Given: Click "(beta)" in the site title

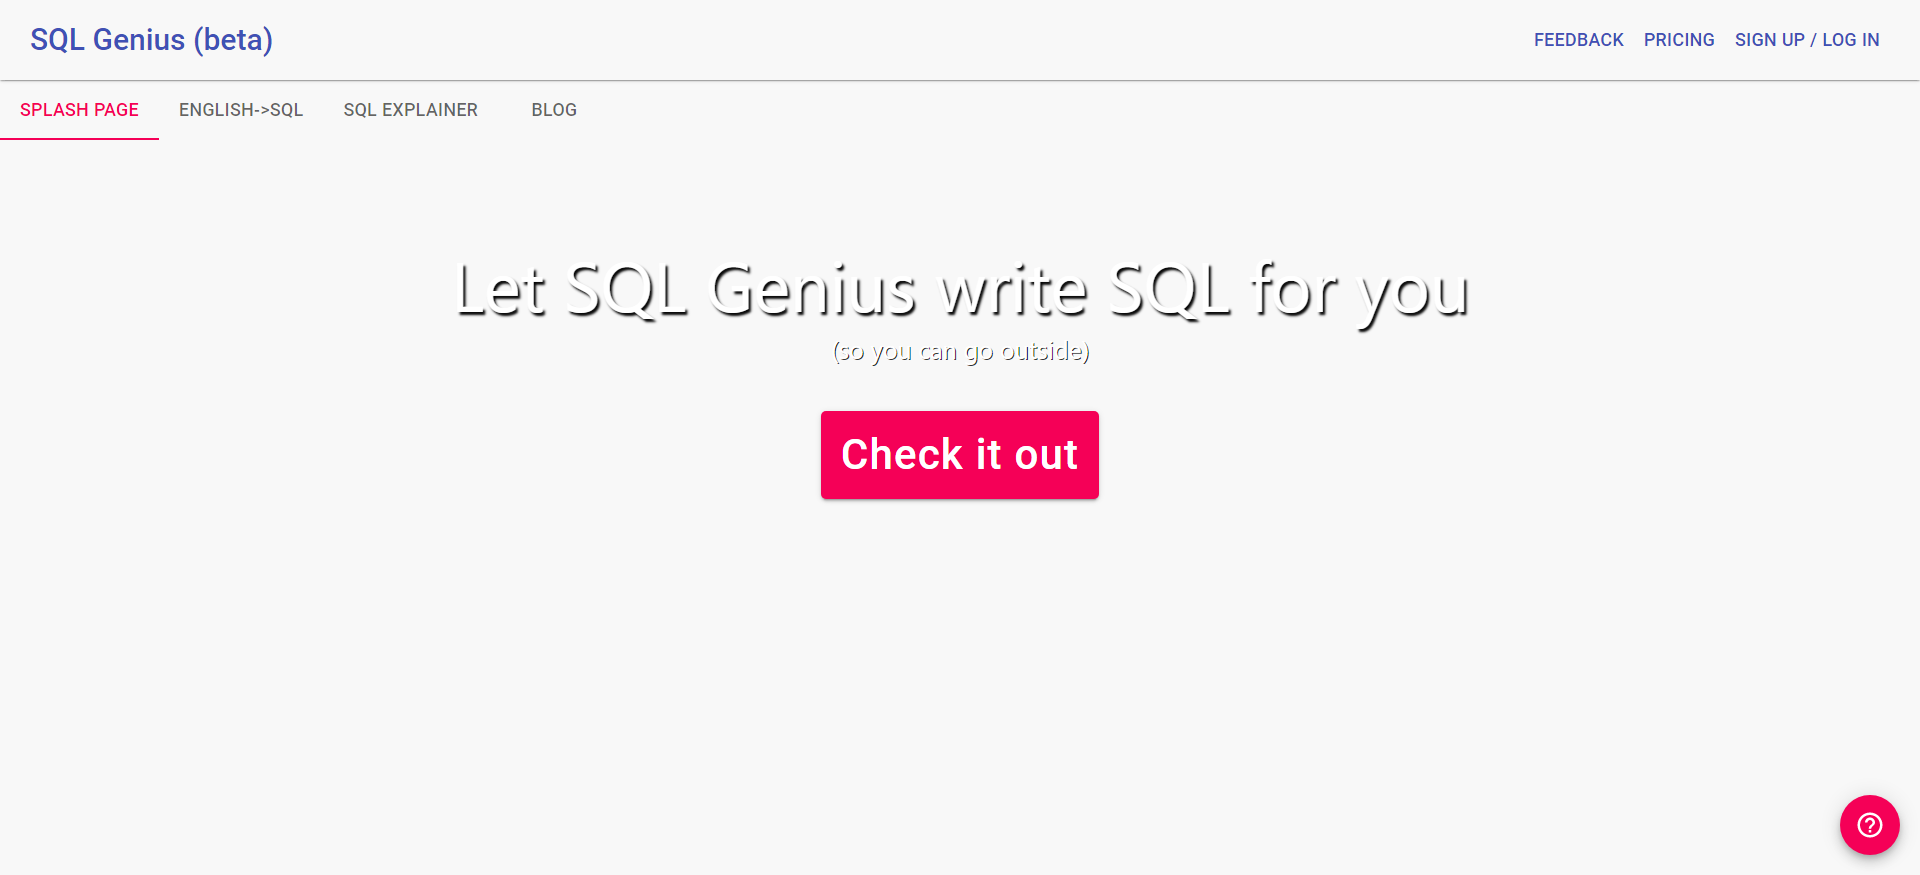Looking at the screenshot, I should pyautogui.click(x=233, y=40).
